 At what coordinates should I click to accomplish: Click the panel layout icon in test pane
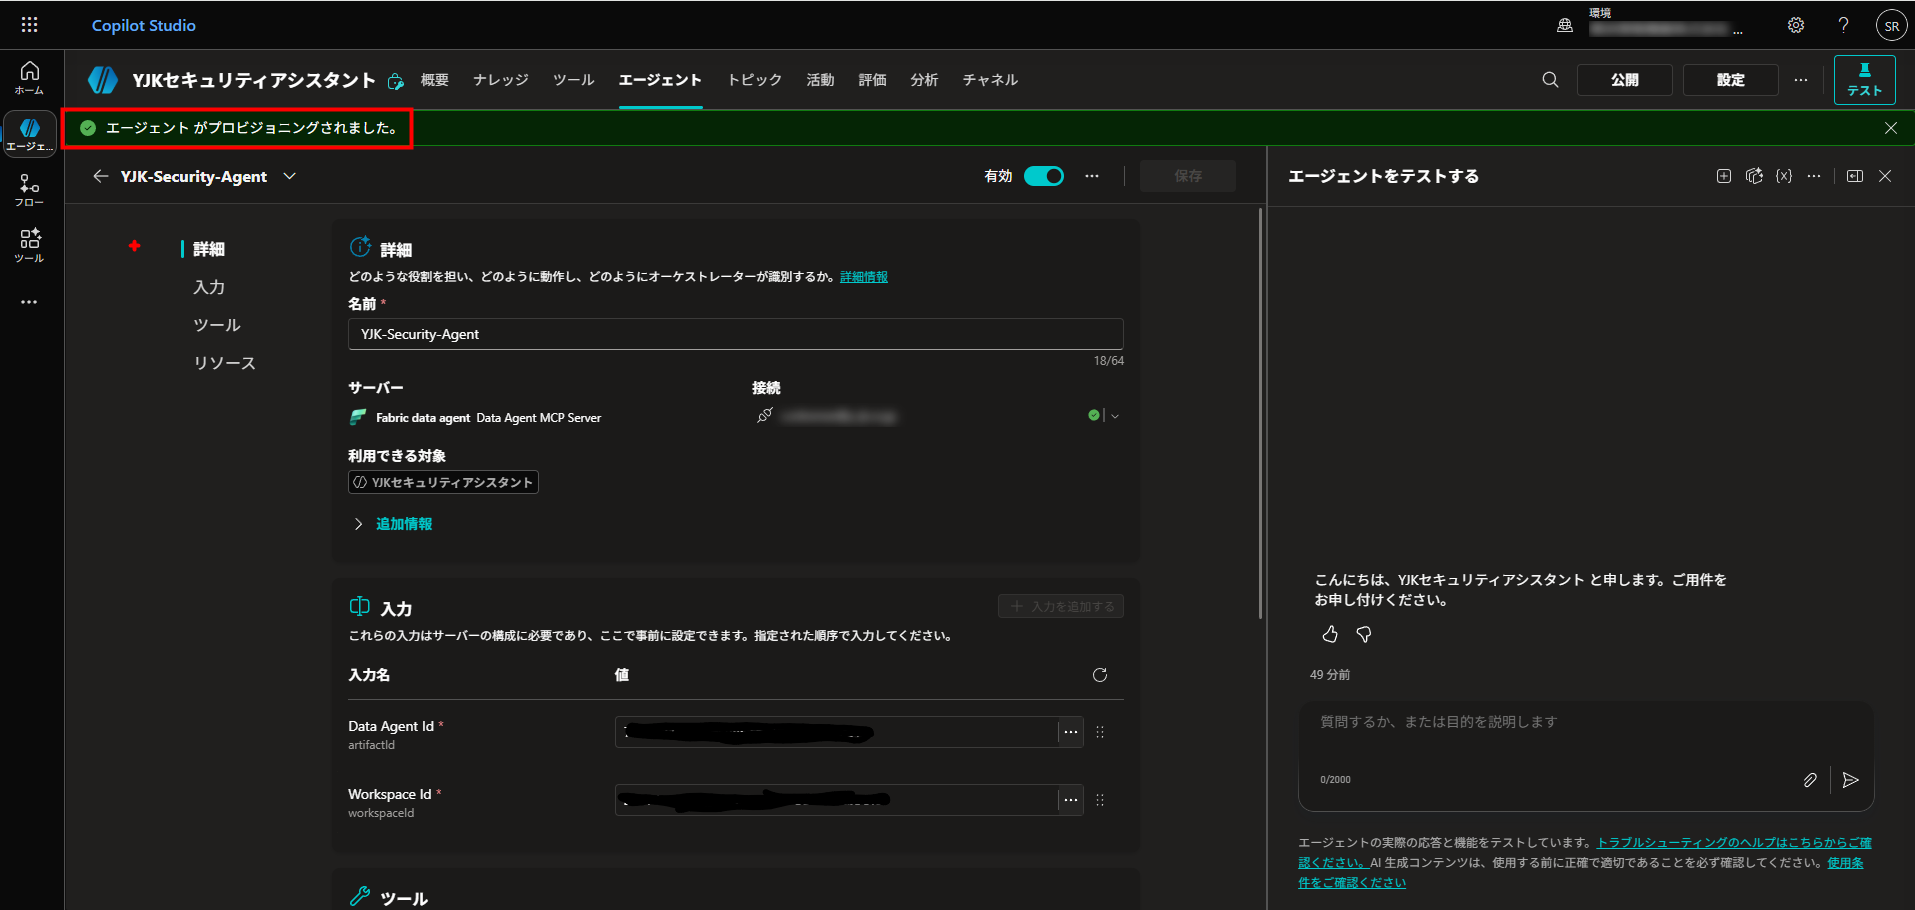click(1855, 176)
